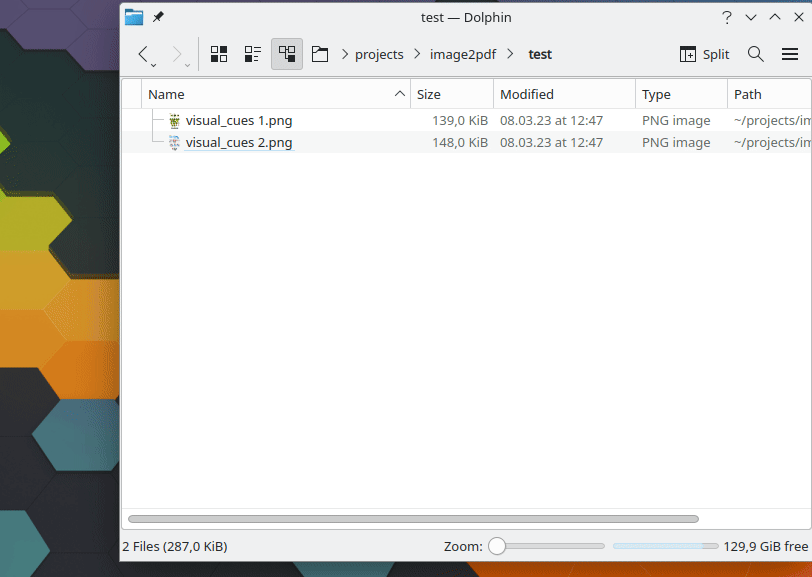812x577 pixels.
Task: Open the back history dropdown arrow
Action: tap(154, 65)
